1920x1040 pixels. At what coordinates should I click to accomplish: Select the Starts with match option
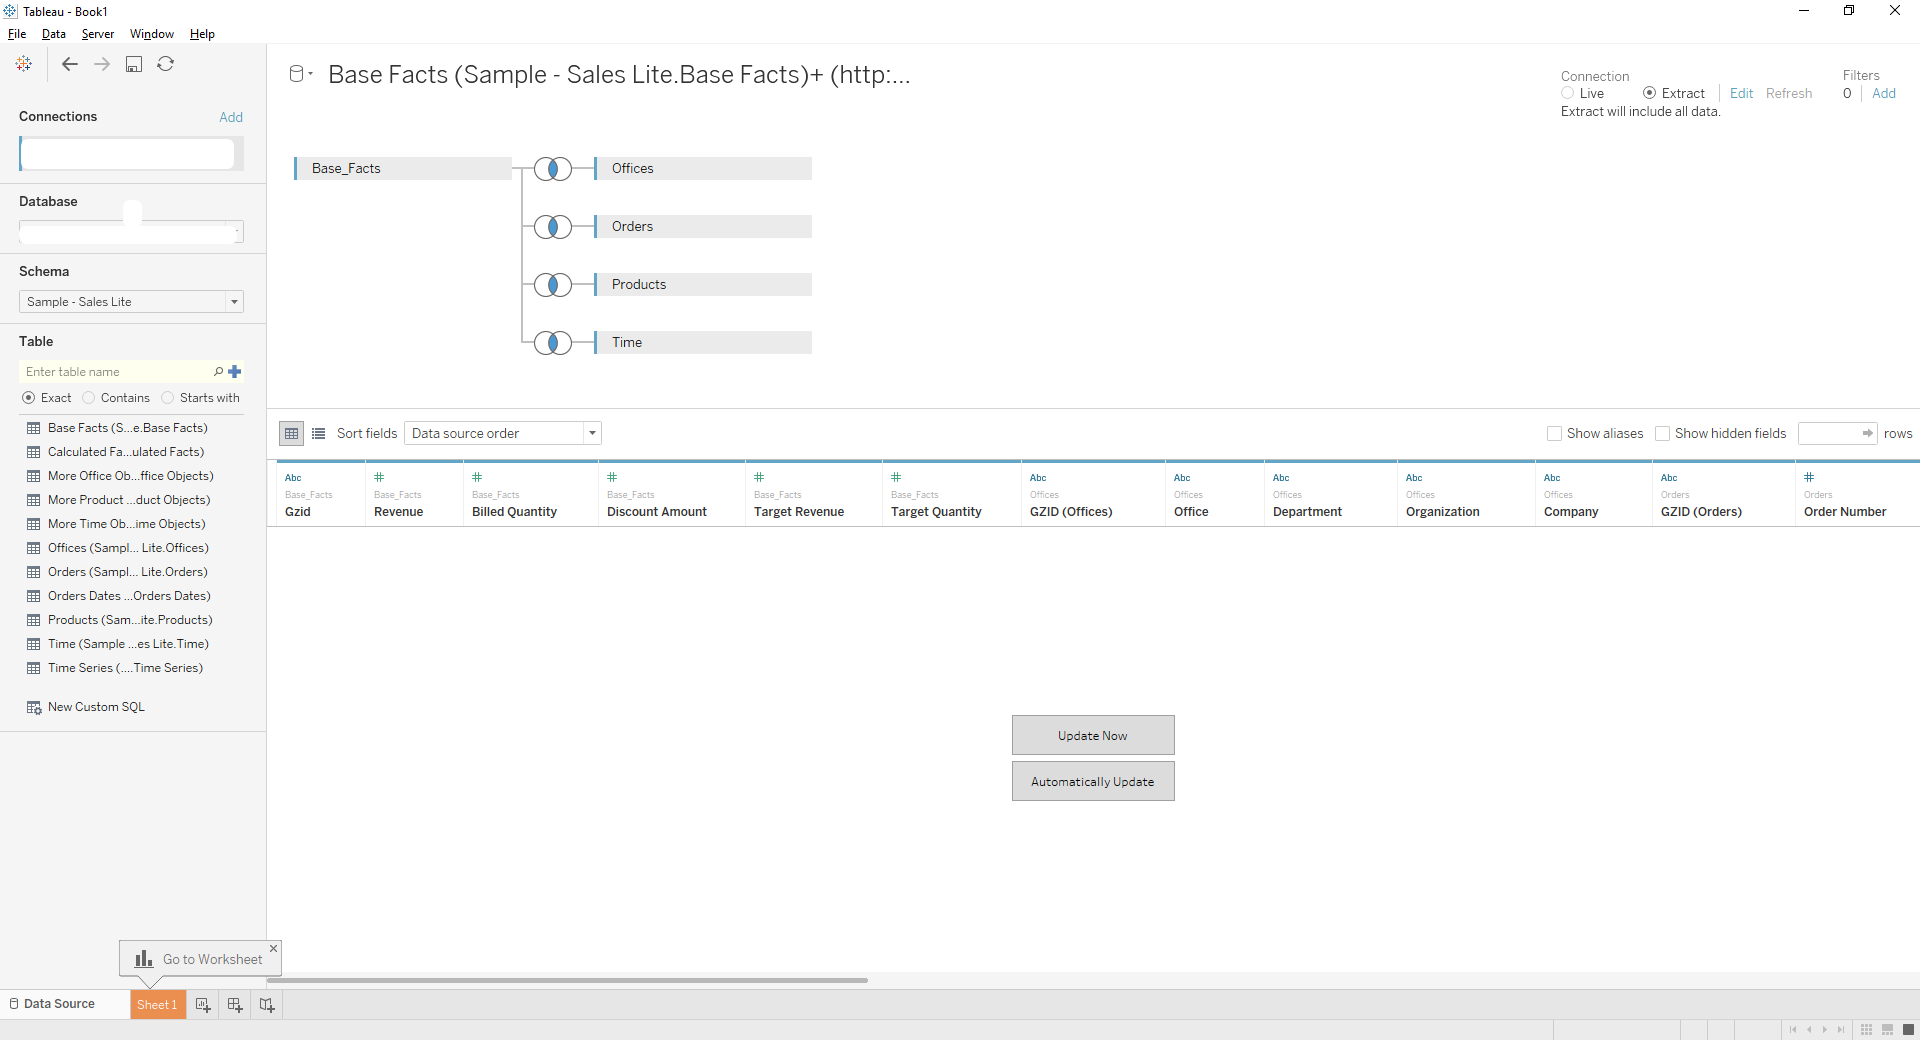(x=167, y=398)
